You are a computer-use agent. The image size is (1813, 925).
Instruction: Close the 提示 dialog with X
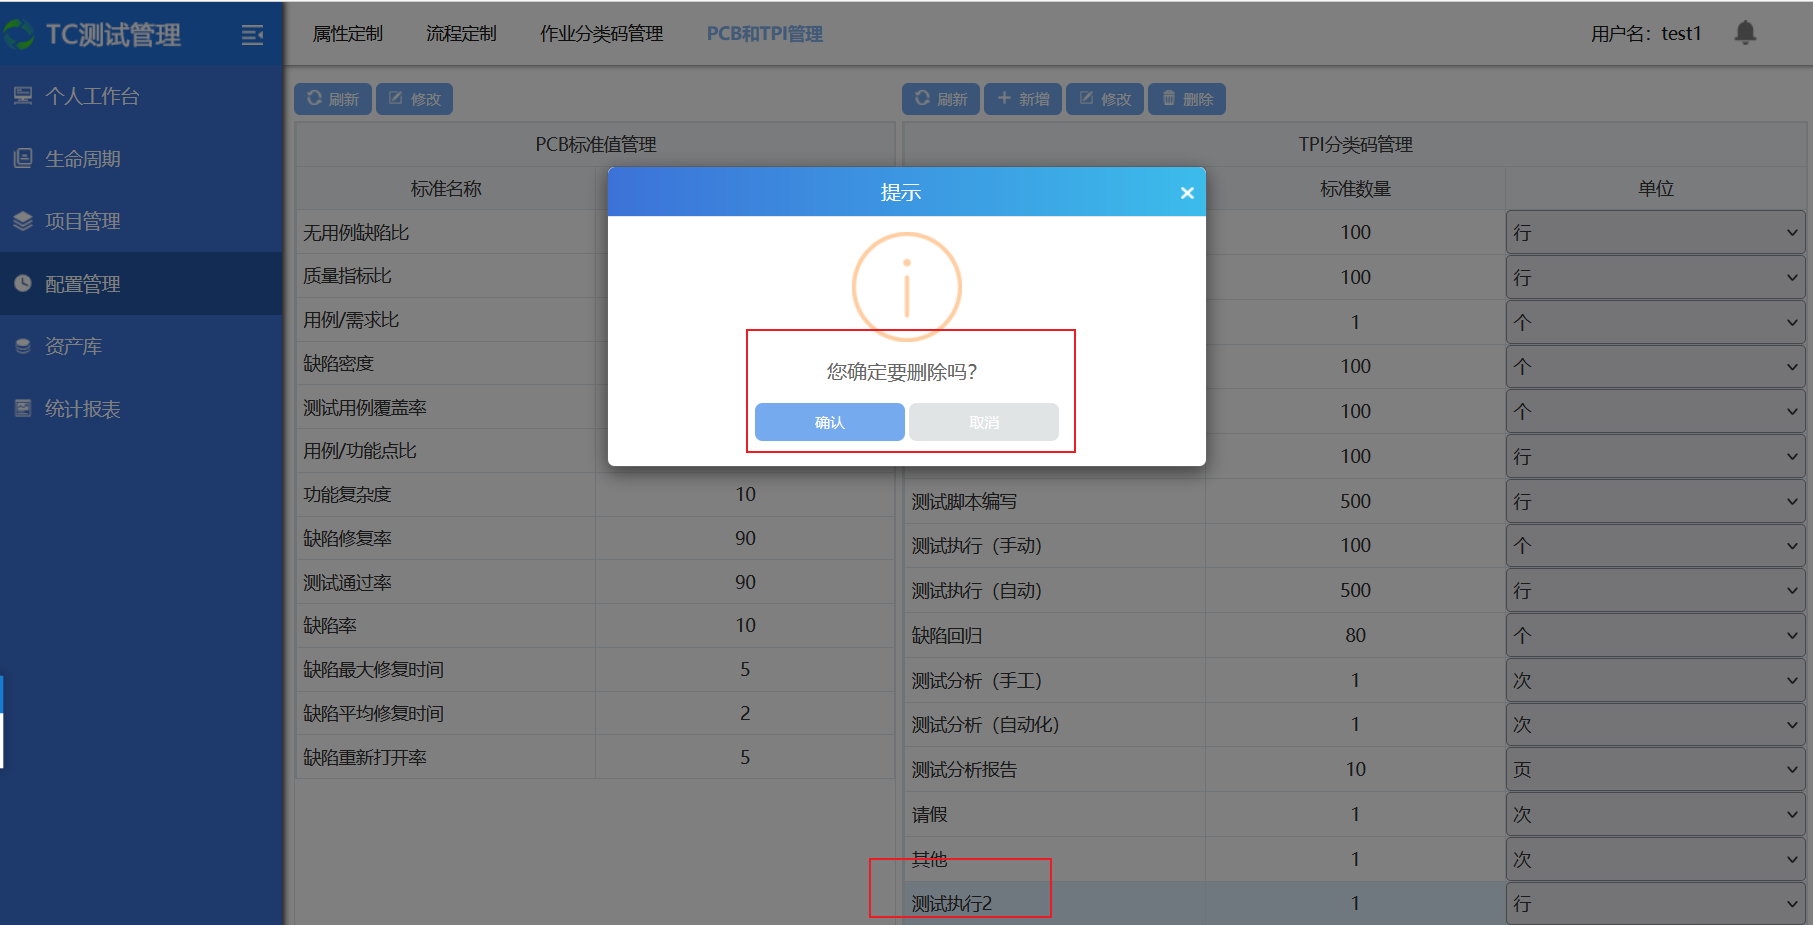click(x=1186, y=193)
